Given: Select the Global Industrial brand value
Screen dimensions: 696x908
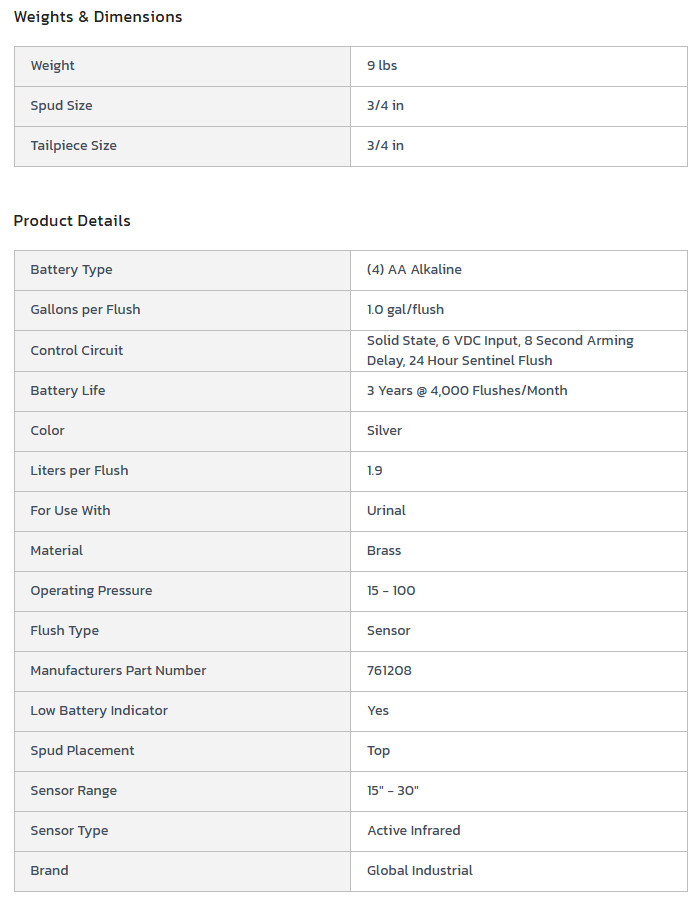Looking at the screenshot, I should pyautogui.click(x=419, y=871).
